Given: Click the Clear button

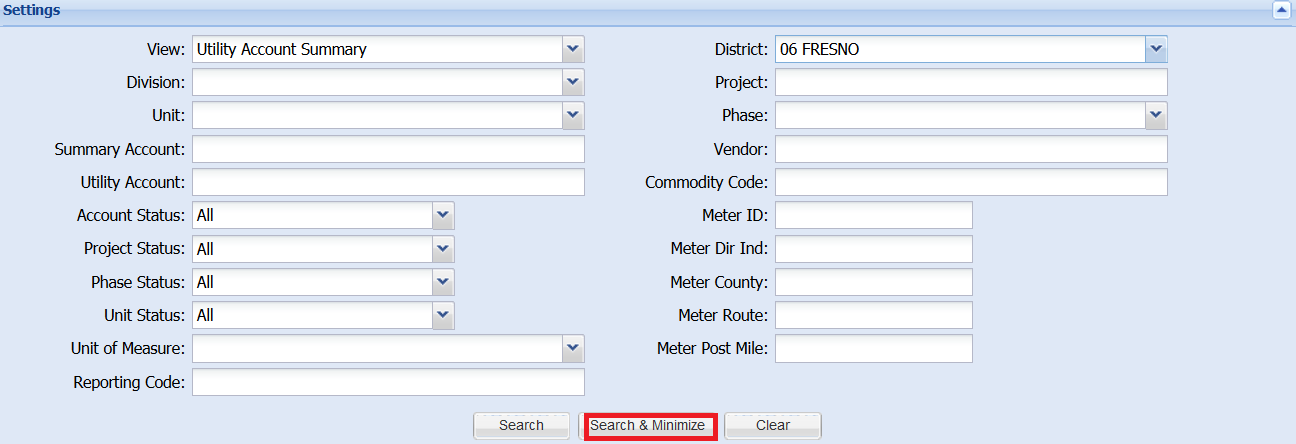Looking at the screenshot, I should [772, 425].
